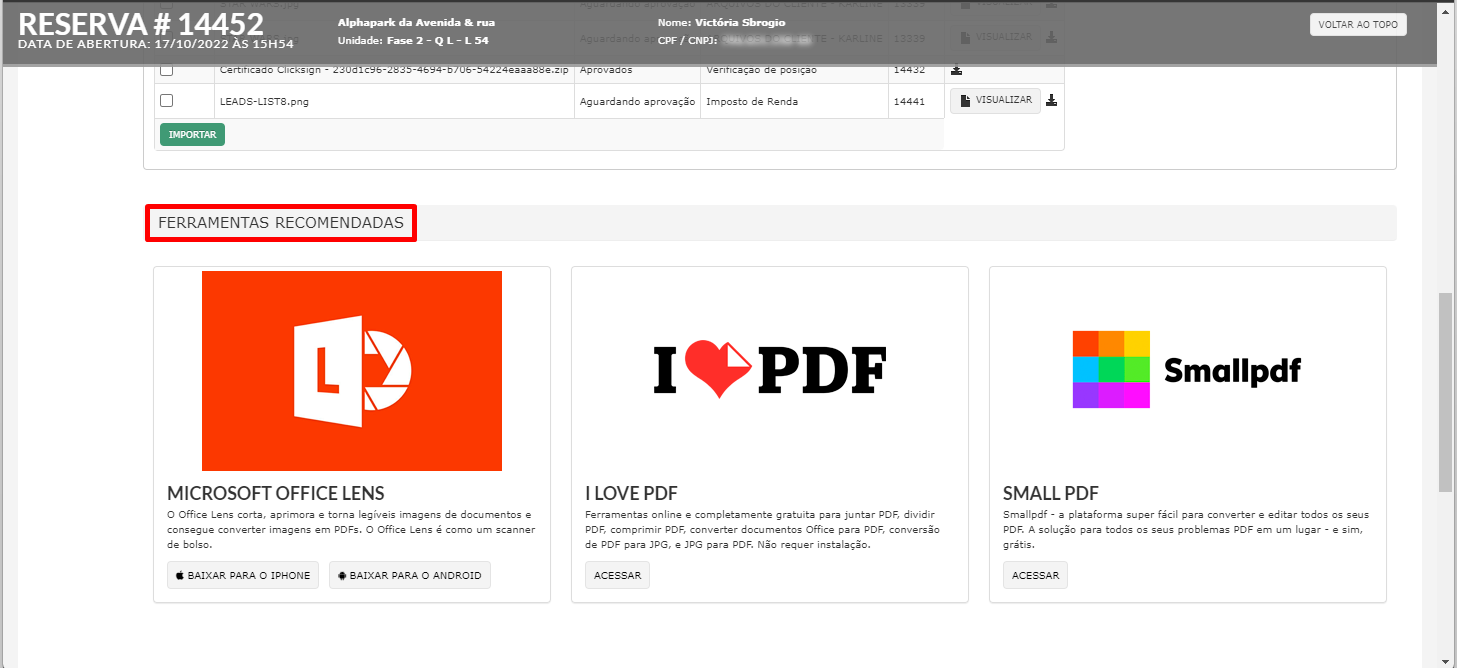Image resolution: width=1457 pixels, height=668 pixels.
Task: Hit ACESSAR under I Love PDF
Action: (617, 575)
